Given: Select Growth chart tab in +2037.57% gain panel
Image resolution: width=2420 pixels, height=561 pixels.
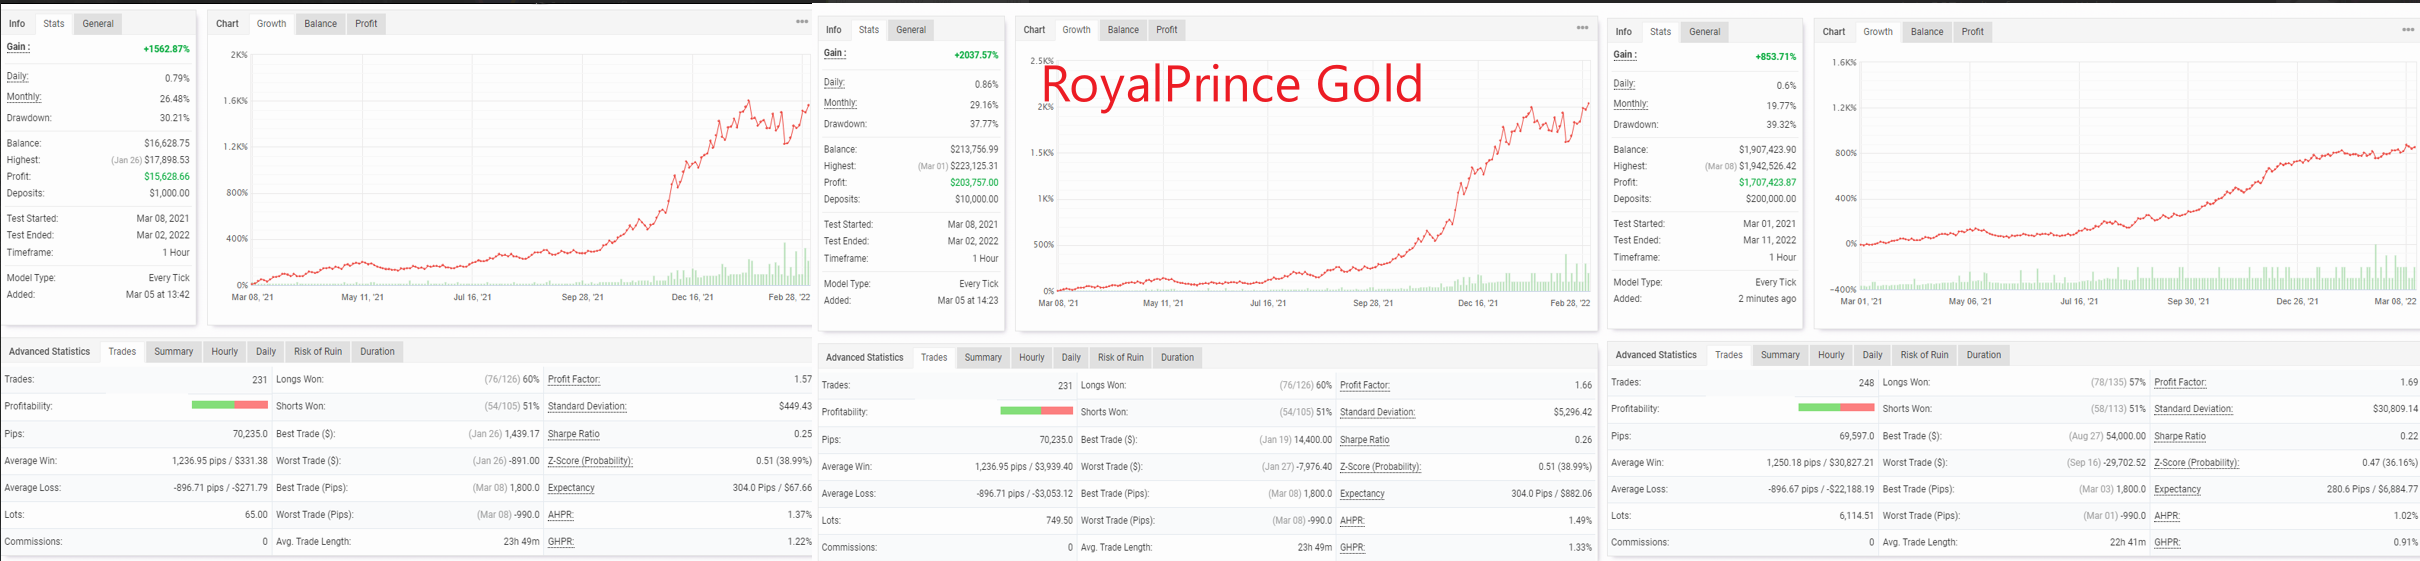Looking at the screenshot, I should coord(1076,29).
